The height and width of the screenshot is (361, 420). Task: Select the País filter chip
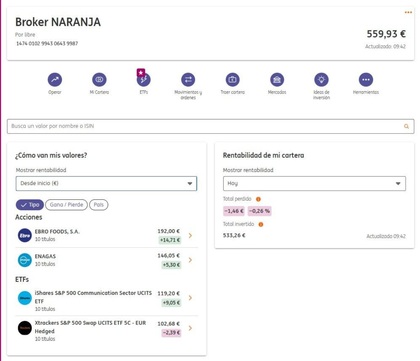[x=99, y=205]
